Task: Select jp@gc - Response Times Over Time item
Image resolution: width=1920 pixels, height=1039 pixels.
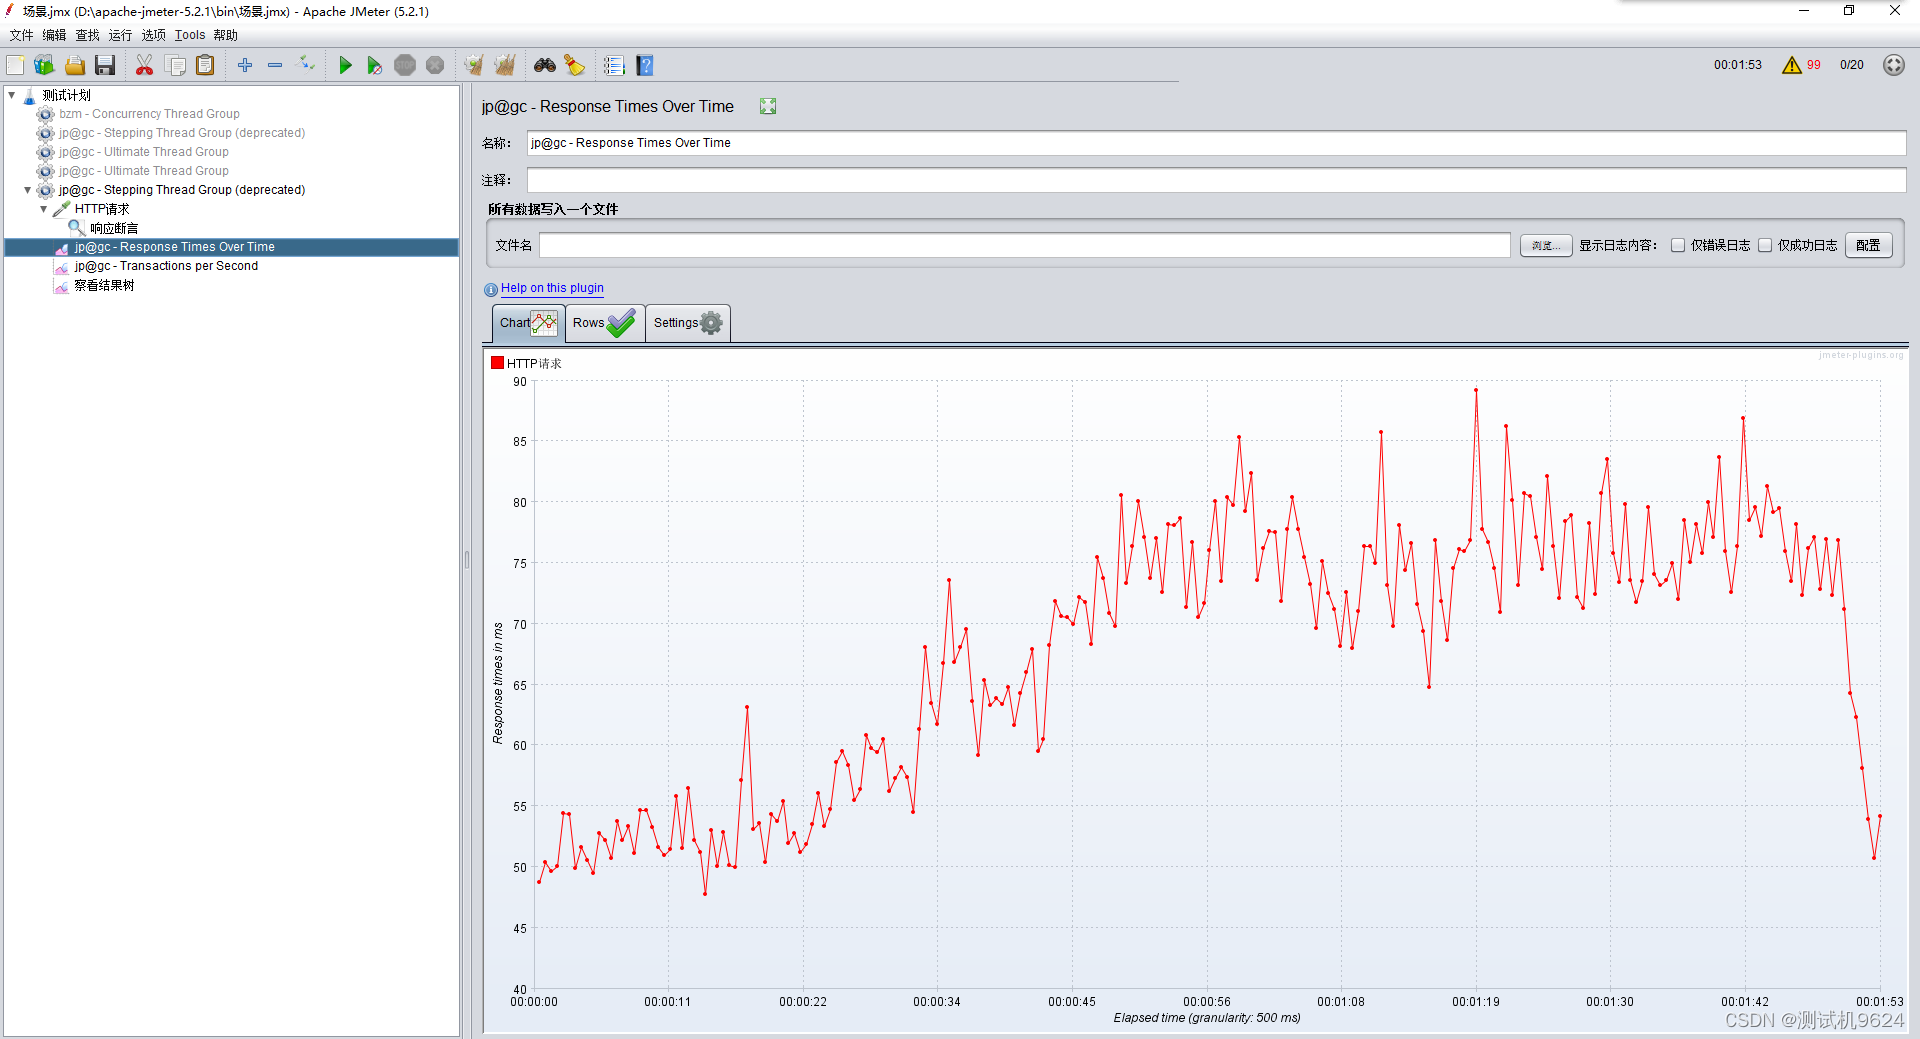Action: pyautogui.click(x=174, y=247)
